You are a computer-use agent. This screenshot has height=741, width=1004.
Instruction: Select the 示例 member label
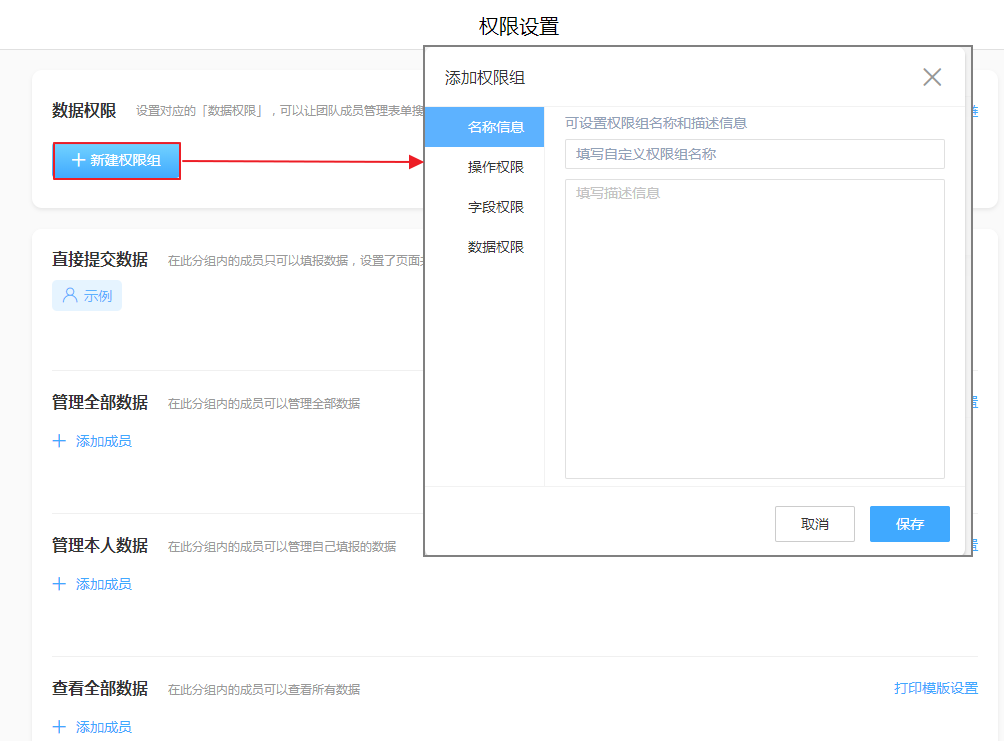coord(98,296)
